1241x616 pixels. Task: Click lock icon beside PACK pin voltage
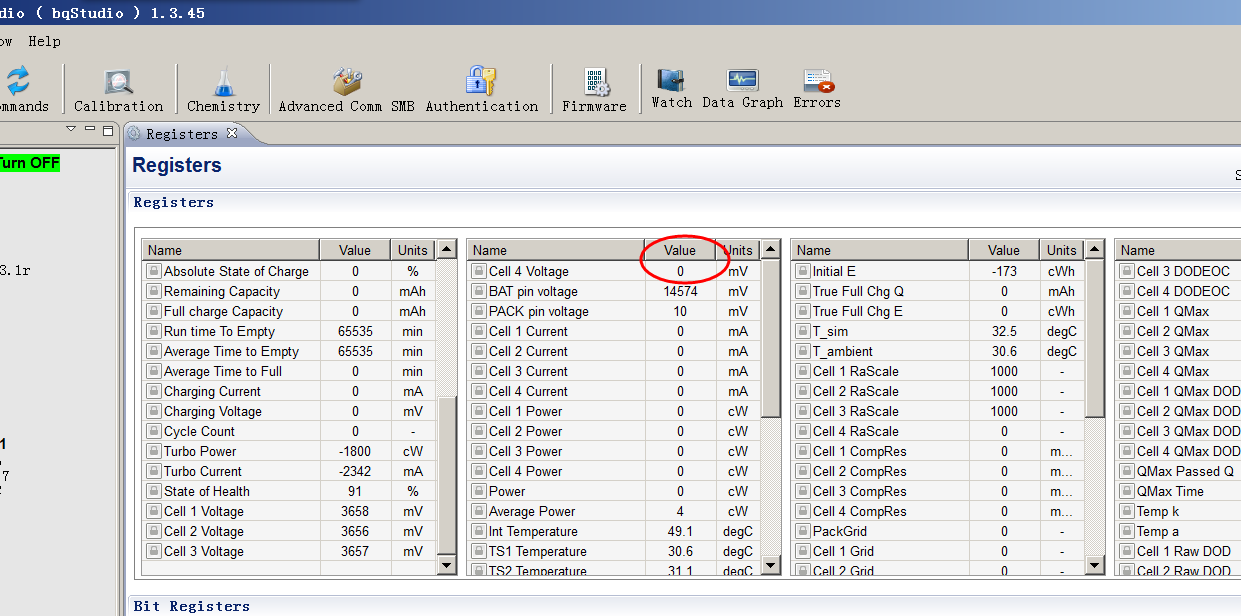478,311
